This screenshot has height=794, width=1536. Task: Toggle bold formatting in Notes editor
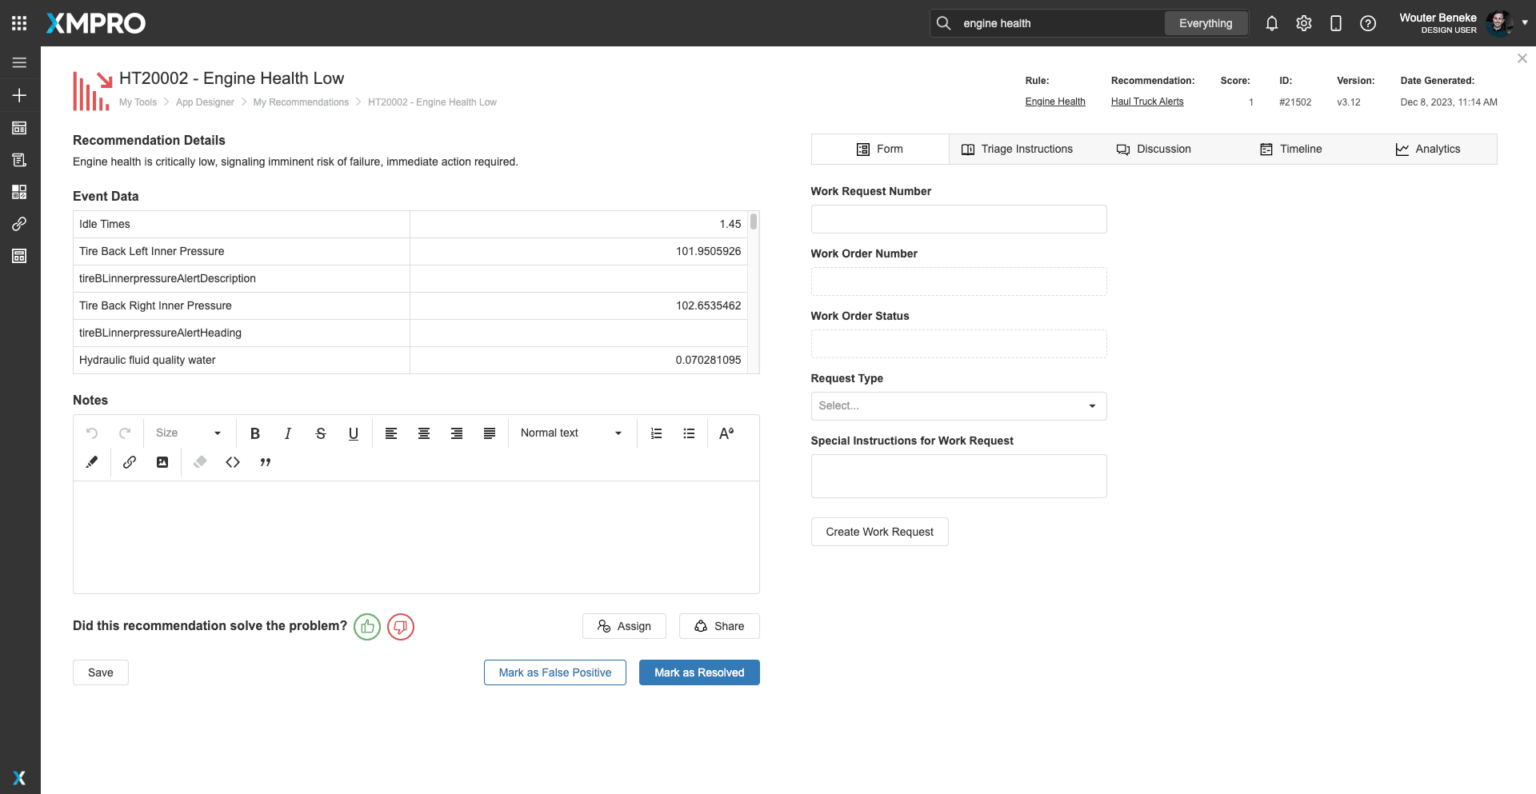(255, 433)
